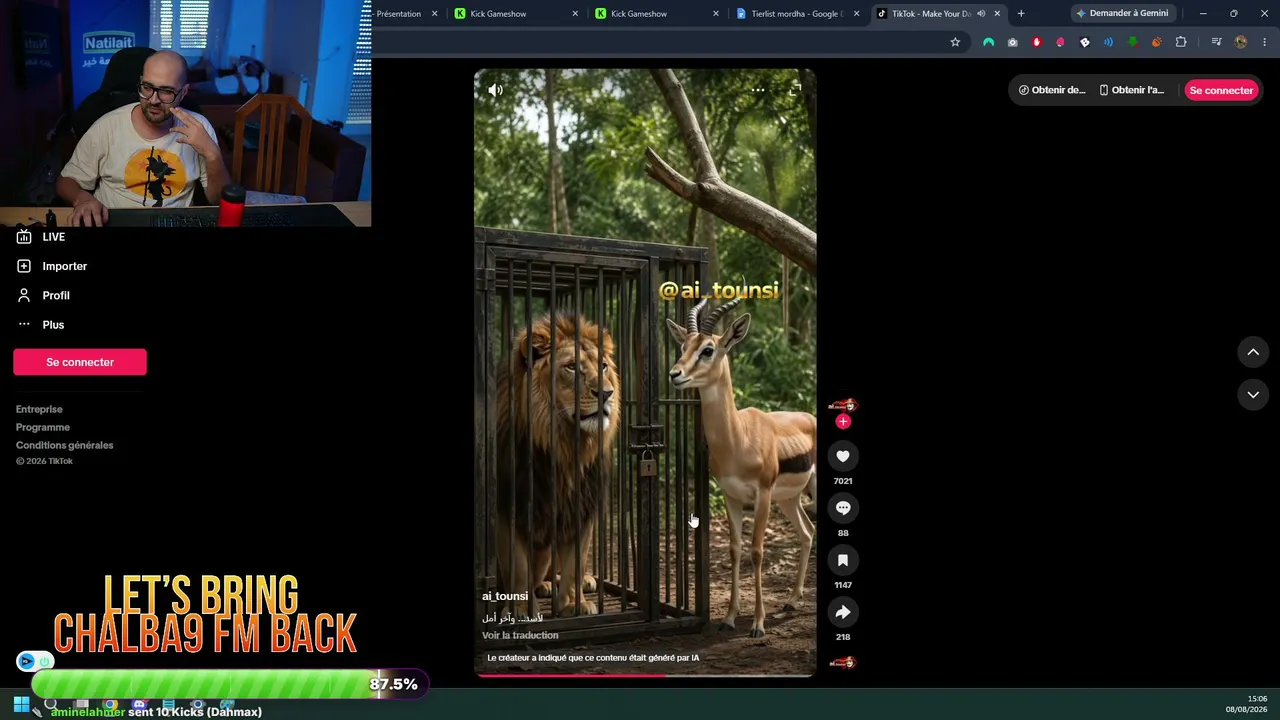Close the TikTok browser tab
This screenshot has width=1280, height=720.
997,14
